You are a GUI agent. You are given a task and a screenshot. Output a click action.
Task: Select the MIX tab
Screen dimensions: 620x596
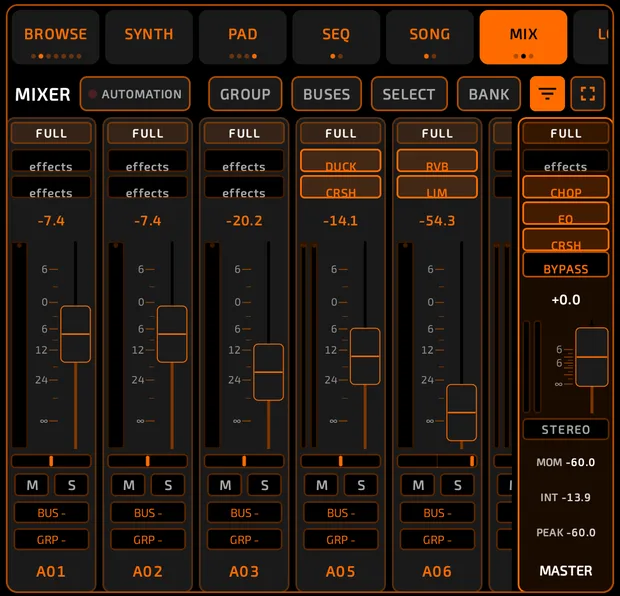coord(524,38)
